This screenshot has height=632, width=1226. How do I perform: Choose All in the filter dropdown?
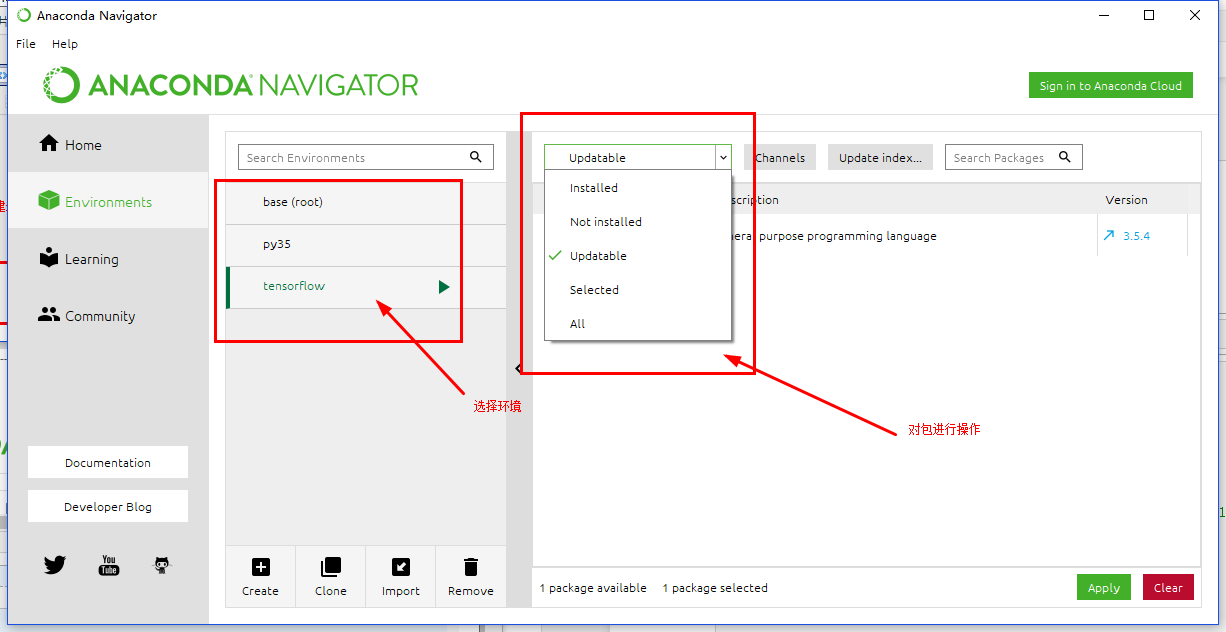coord(638,324)
